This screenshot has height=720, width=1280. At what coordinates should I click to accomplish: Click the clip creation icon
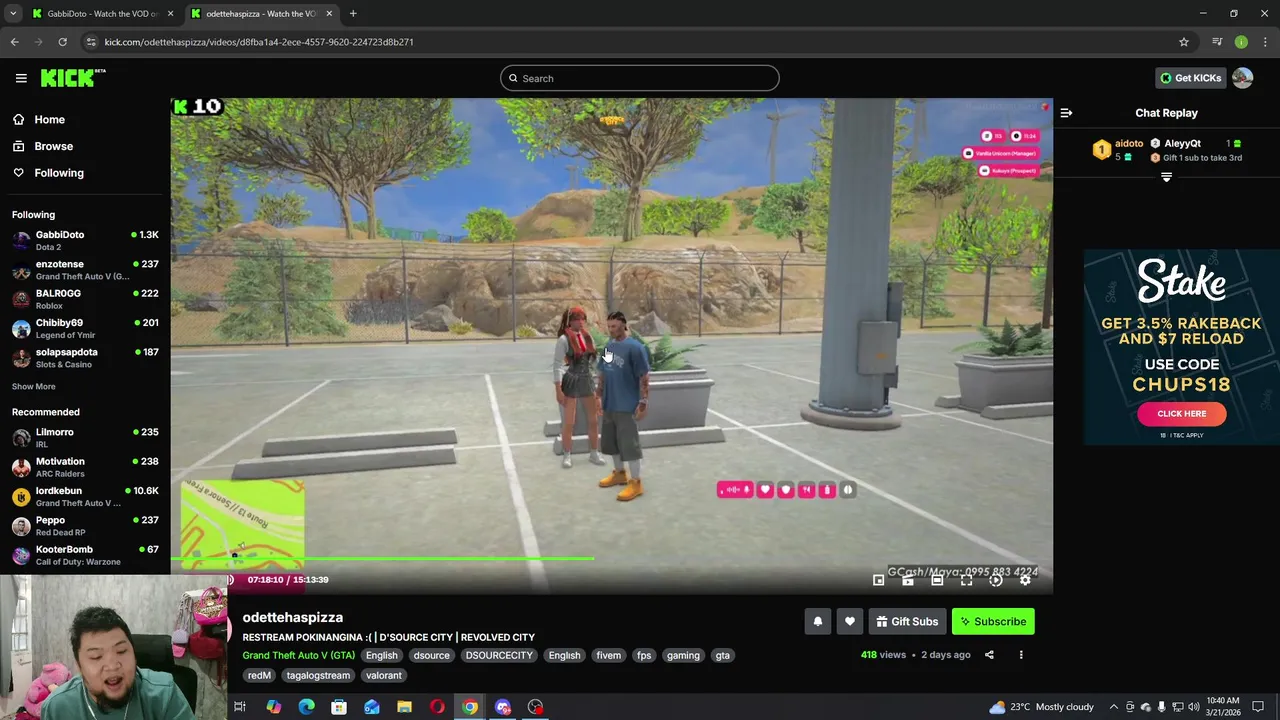pos(908,580)
